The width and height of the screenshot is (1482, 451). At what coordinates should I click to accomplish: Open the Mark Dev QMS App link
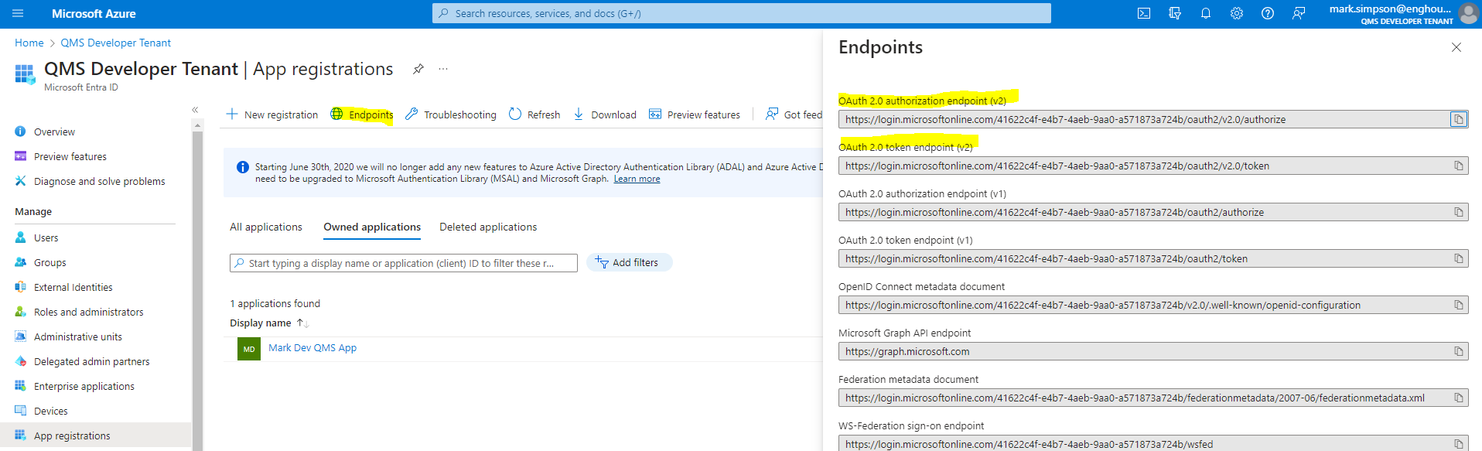tap(312, 348)
